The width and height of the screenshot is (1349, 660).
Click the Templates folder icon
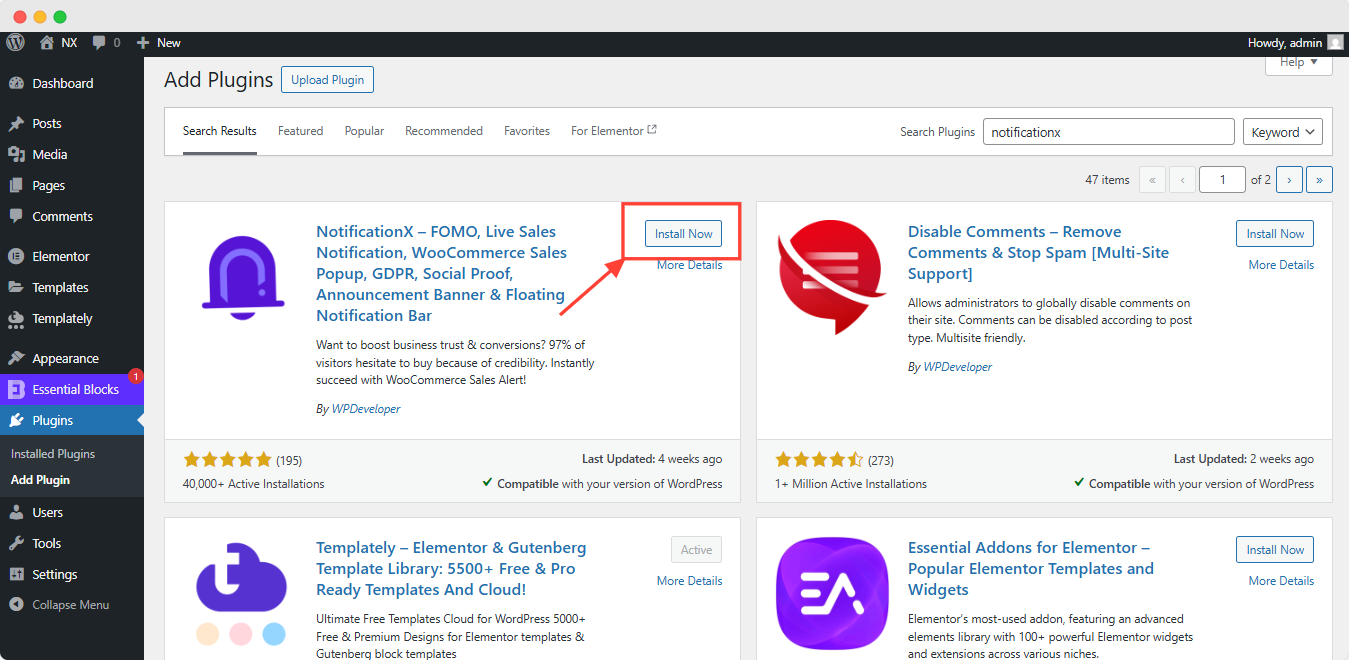pyautogui.click(x=16, y=288)
